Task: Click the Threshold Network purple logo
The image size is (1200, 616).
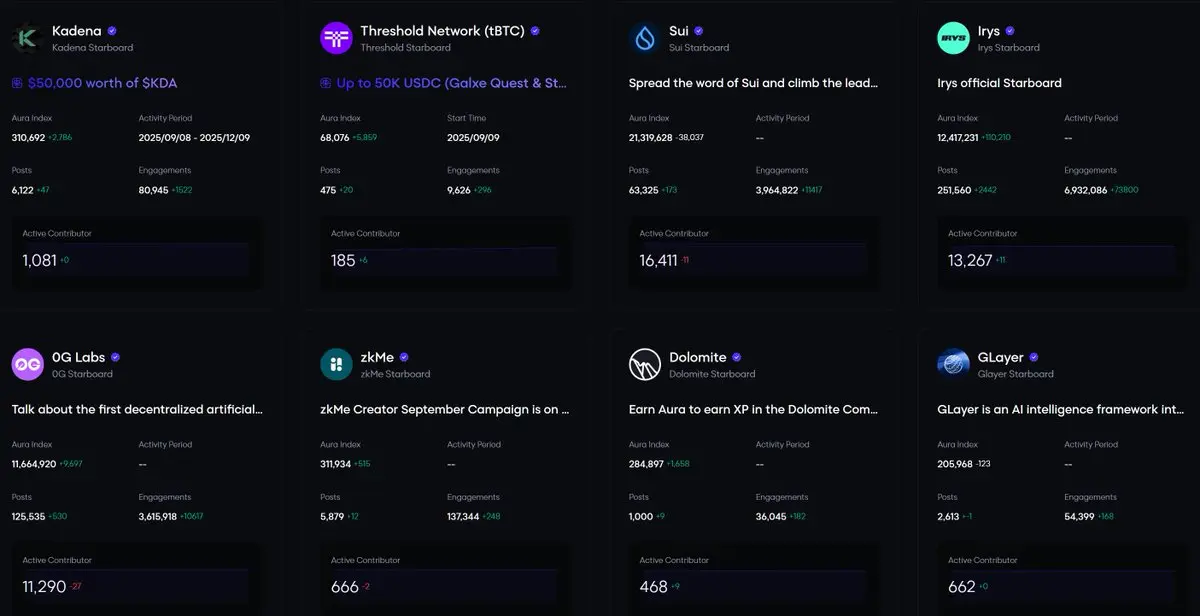Action: [x=336, y=38]
